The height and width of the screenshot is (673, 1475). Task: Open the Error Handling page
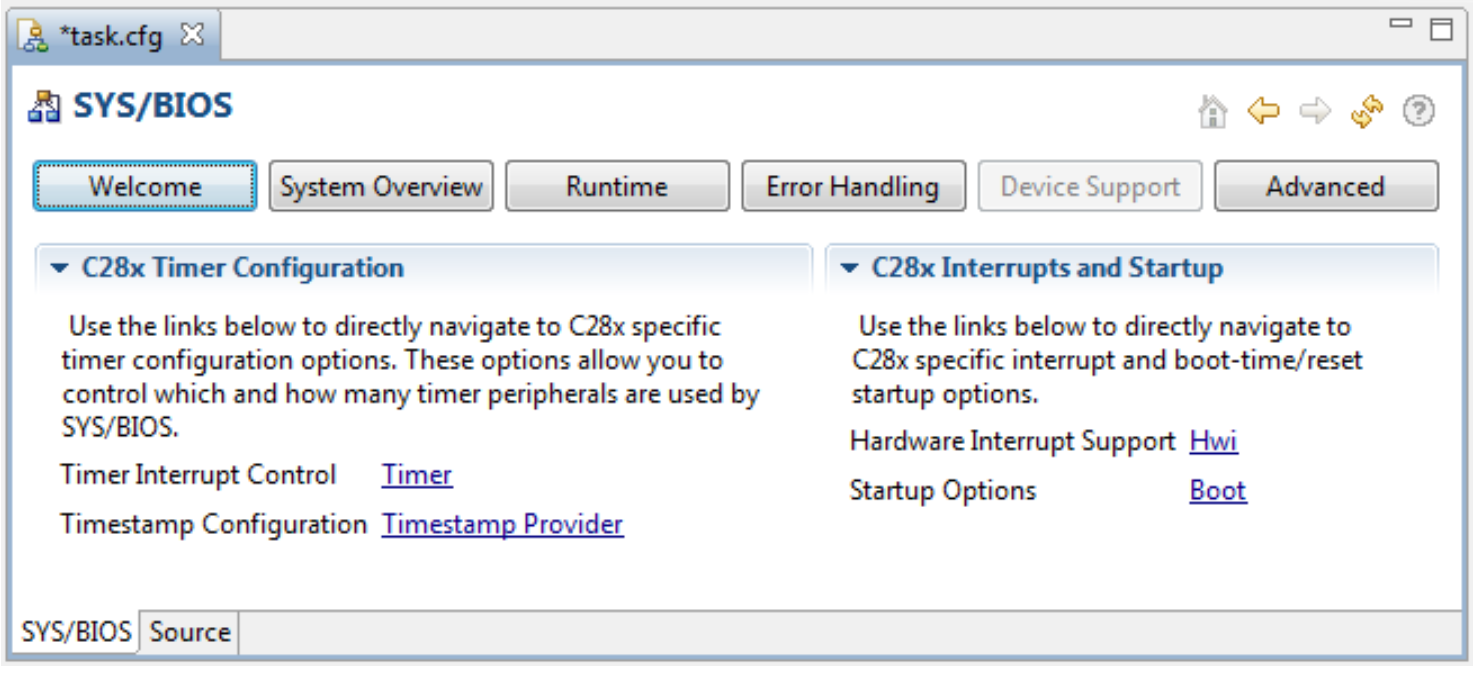click(x=853, y=186)
